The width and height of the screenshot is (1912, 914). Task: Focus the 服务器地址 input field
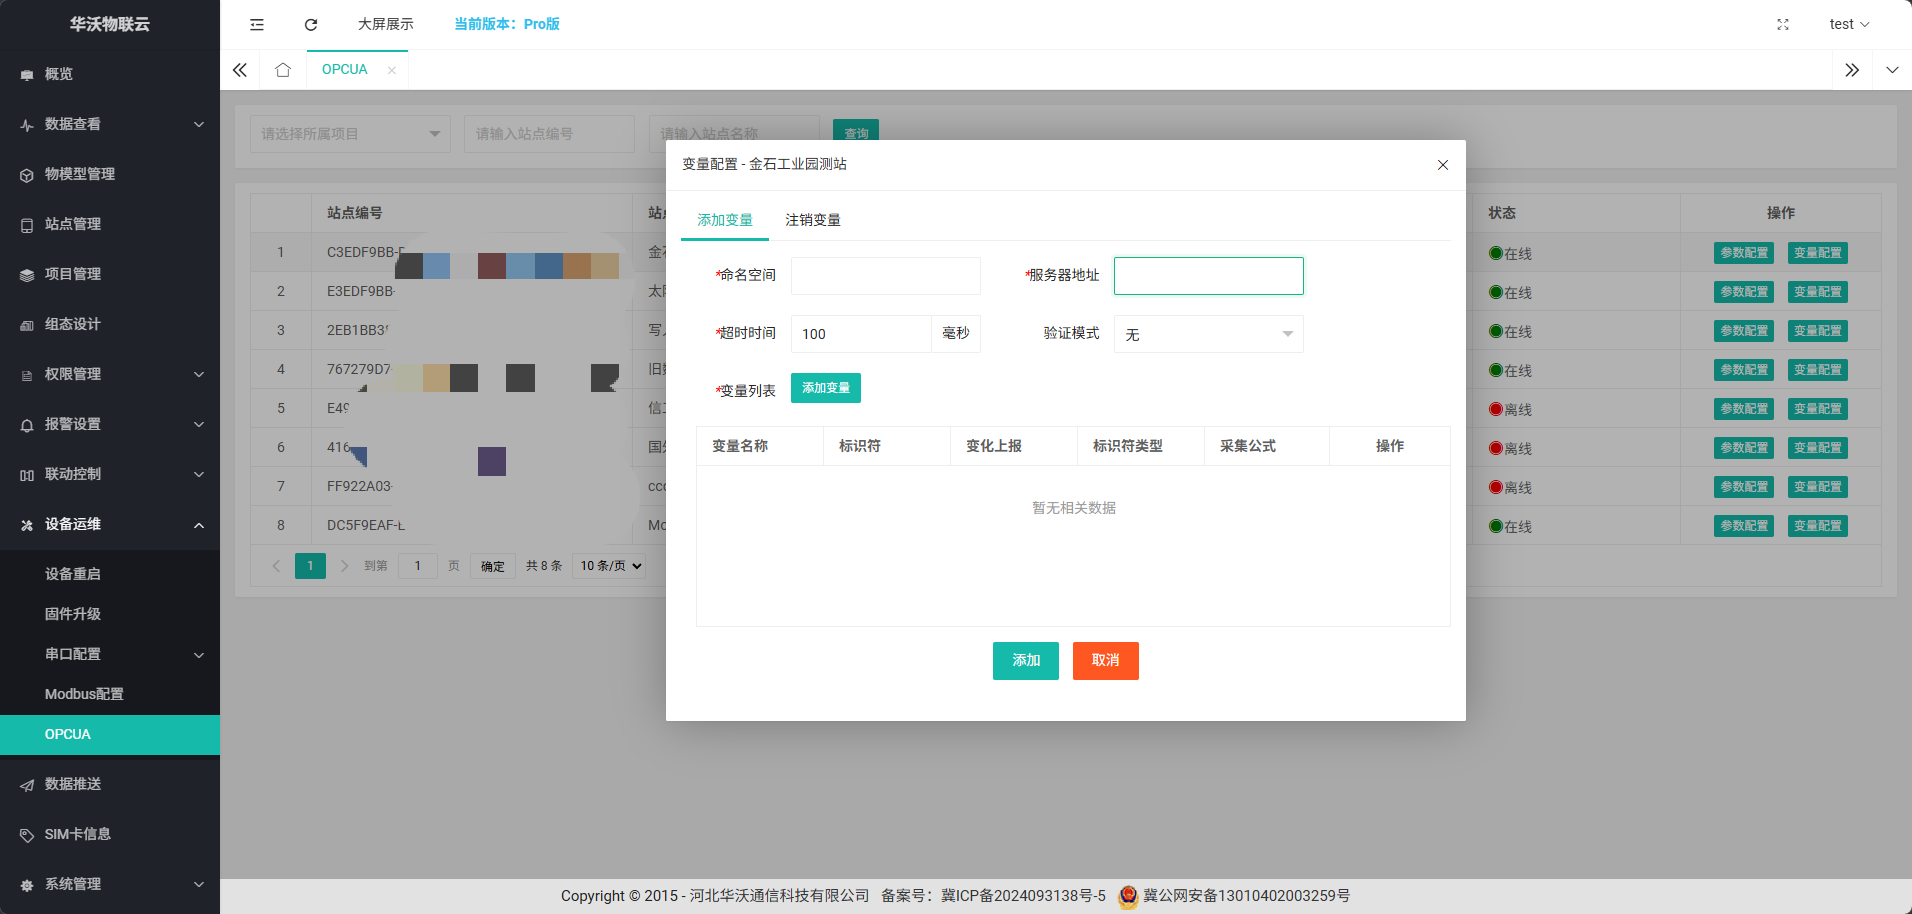1208,276
